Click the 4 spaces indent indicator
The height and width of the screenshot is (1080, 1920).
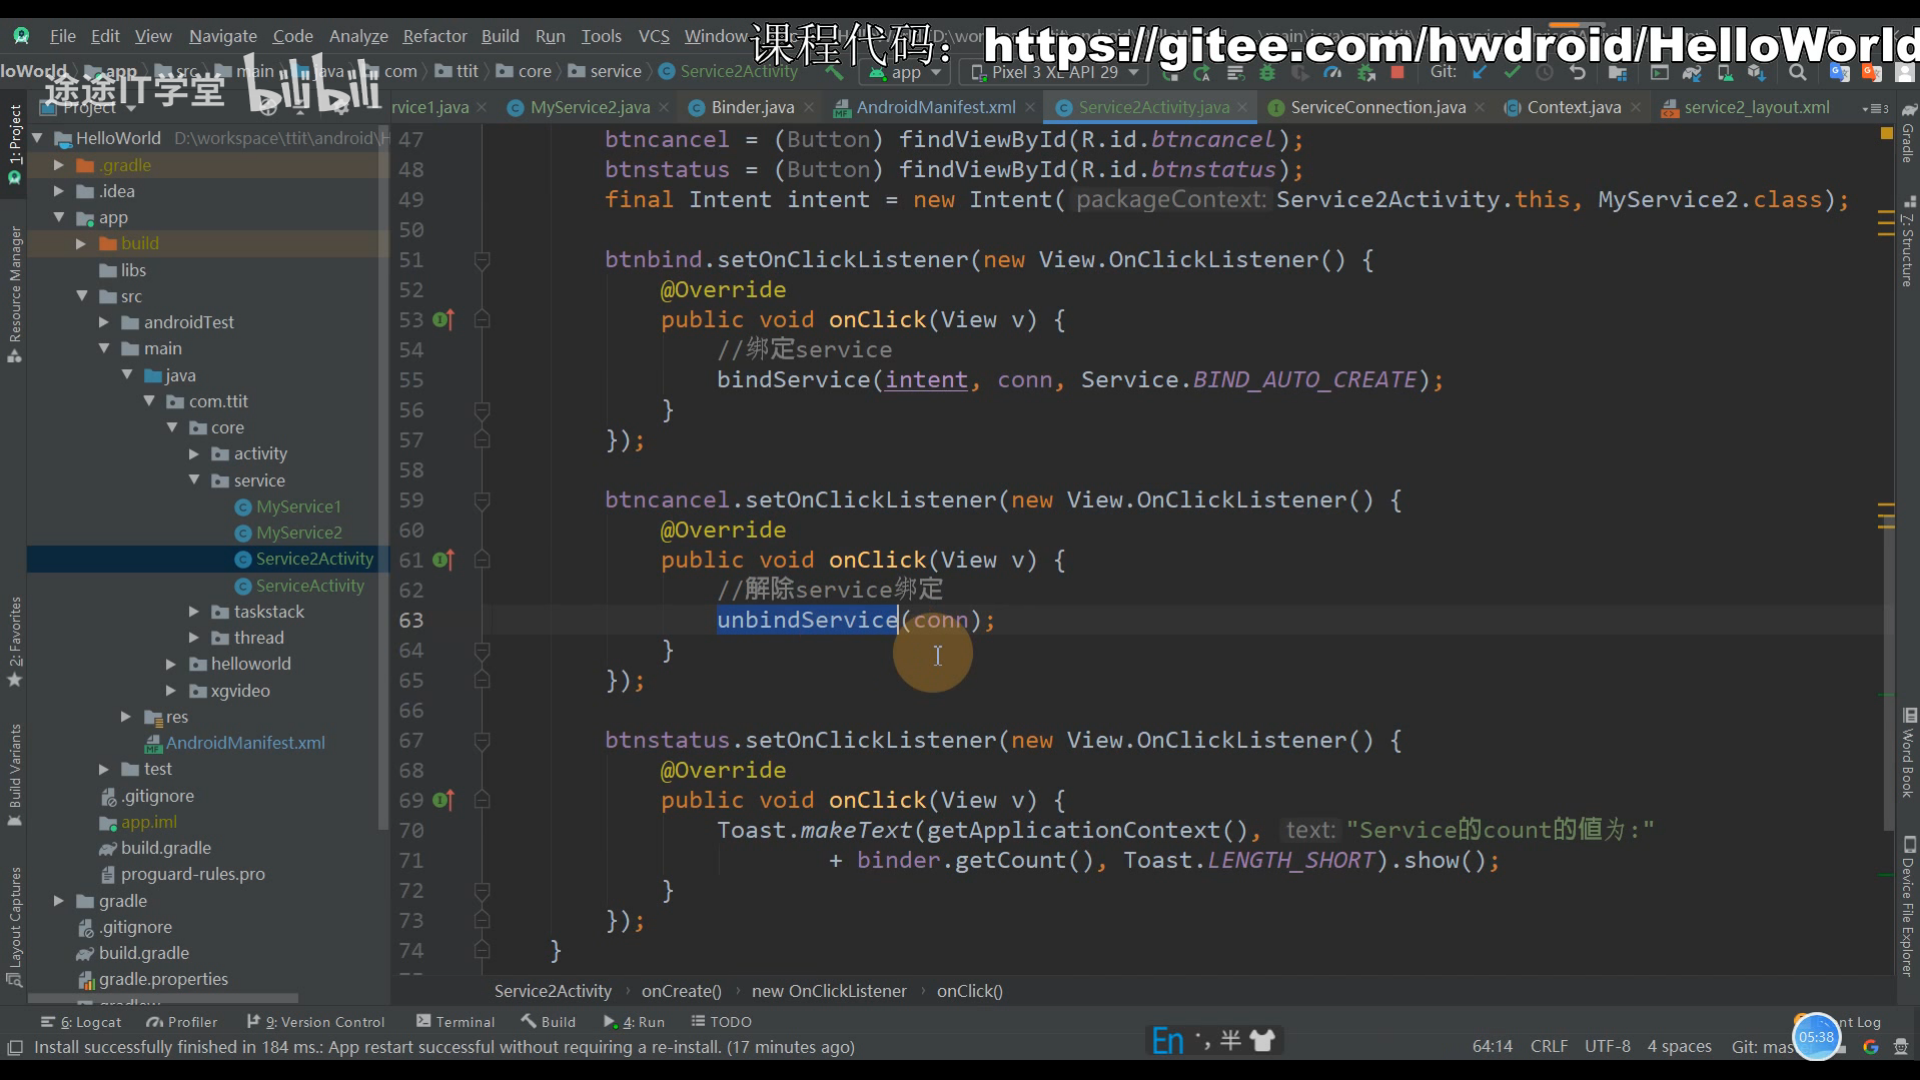[1679, 1047]
